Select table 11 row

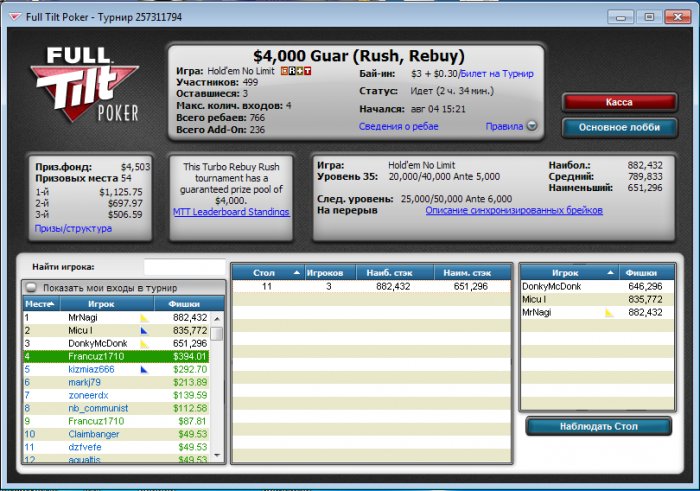pyautogui.click(x=371, y=287)
